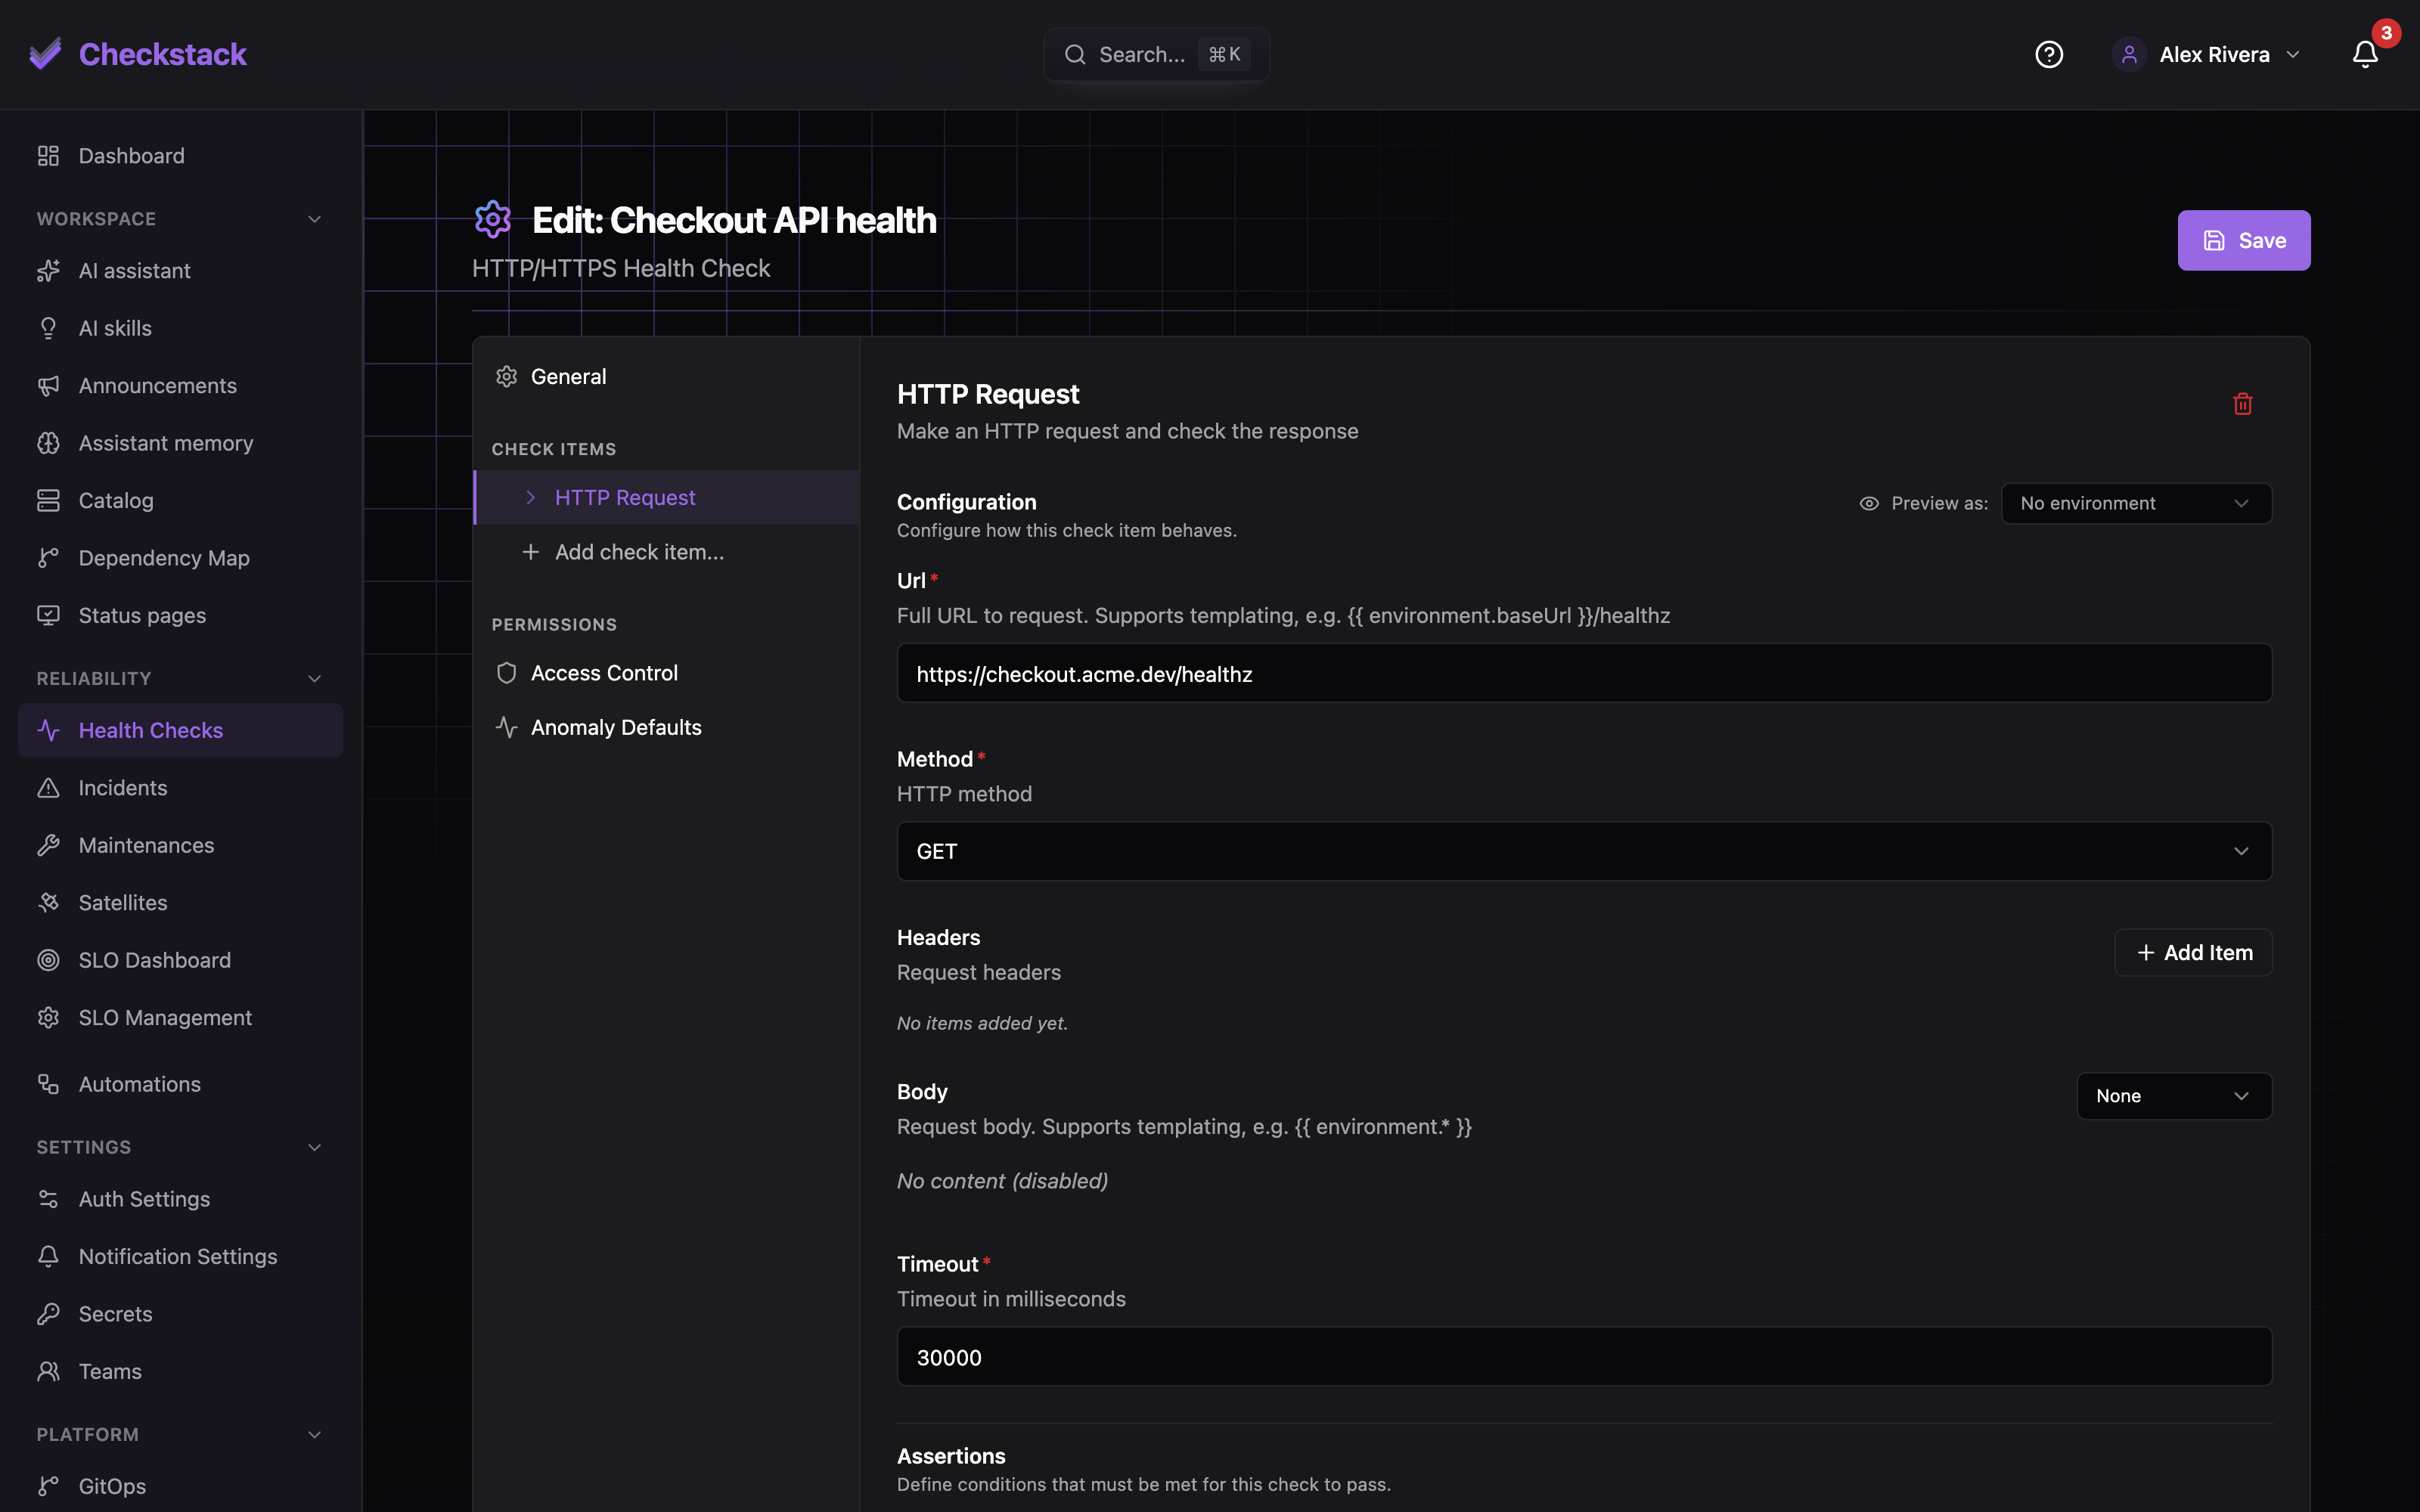Save the health check

click(x=2243, y=240)
